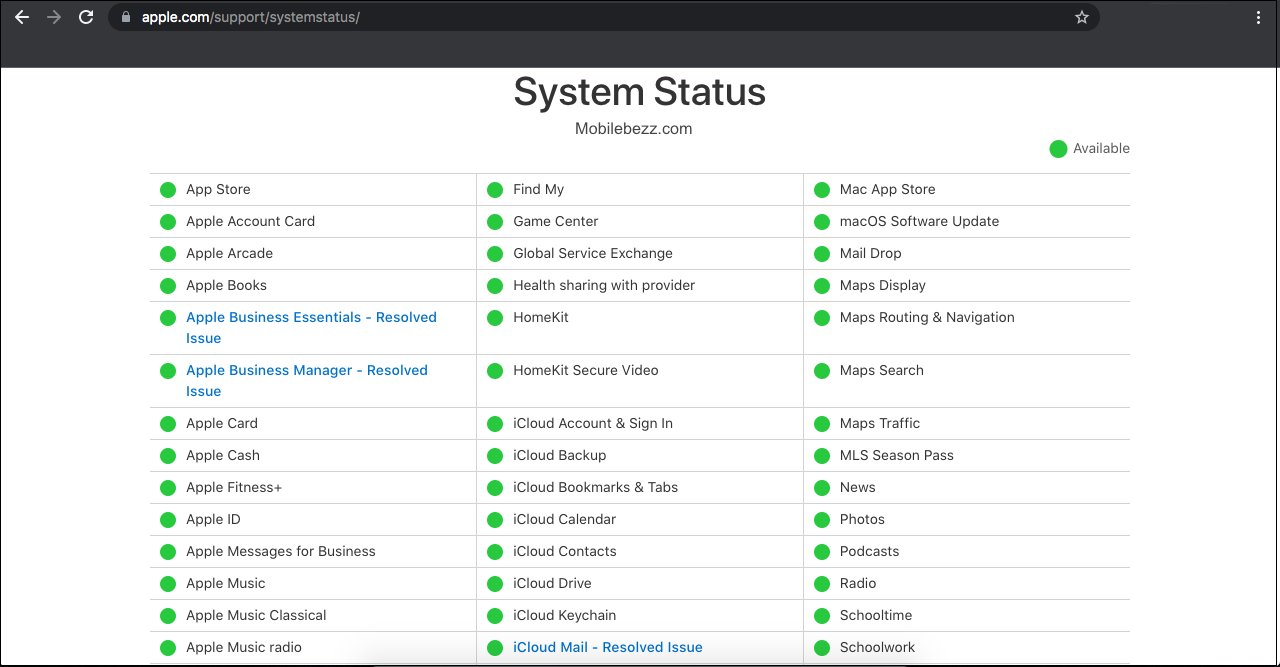The image size is (1280, 667).
Task: Select the Apple Messages for Business entry
Action: coord(281,551)
